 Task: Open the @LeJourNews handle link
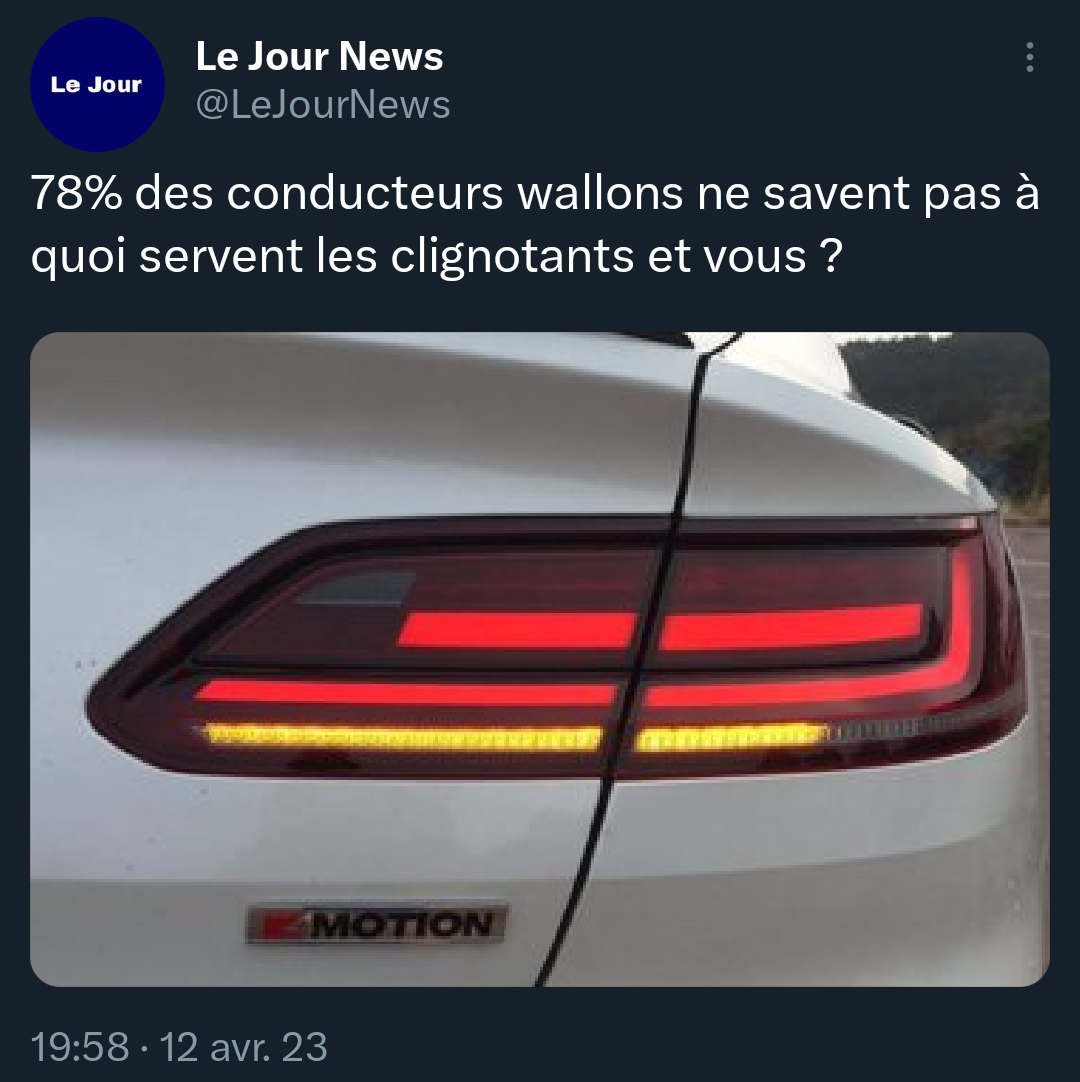coord(323,105)
